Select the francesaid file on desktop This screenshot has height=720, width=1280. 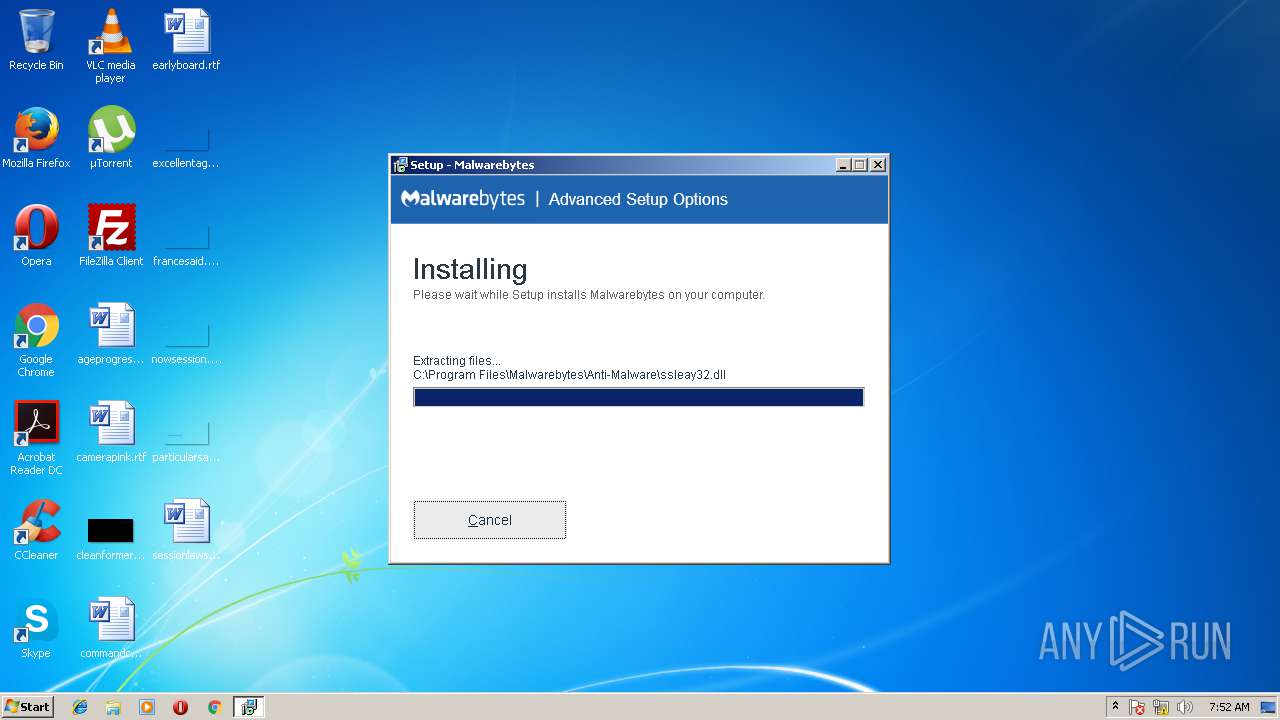coord(186,245)
